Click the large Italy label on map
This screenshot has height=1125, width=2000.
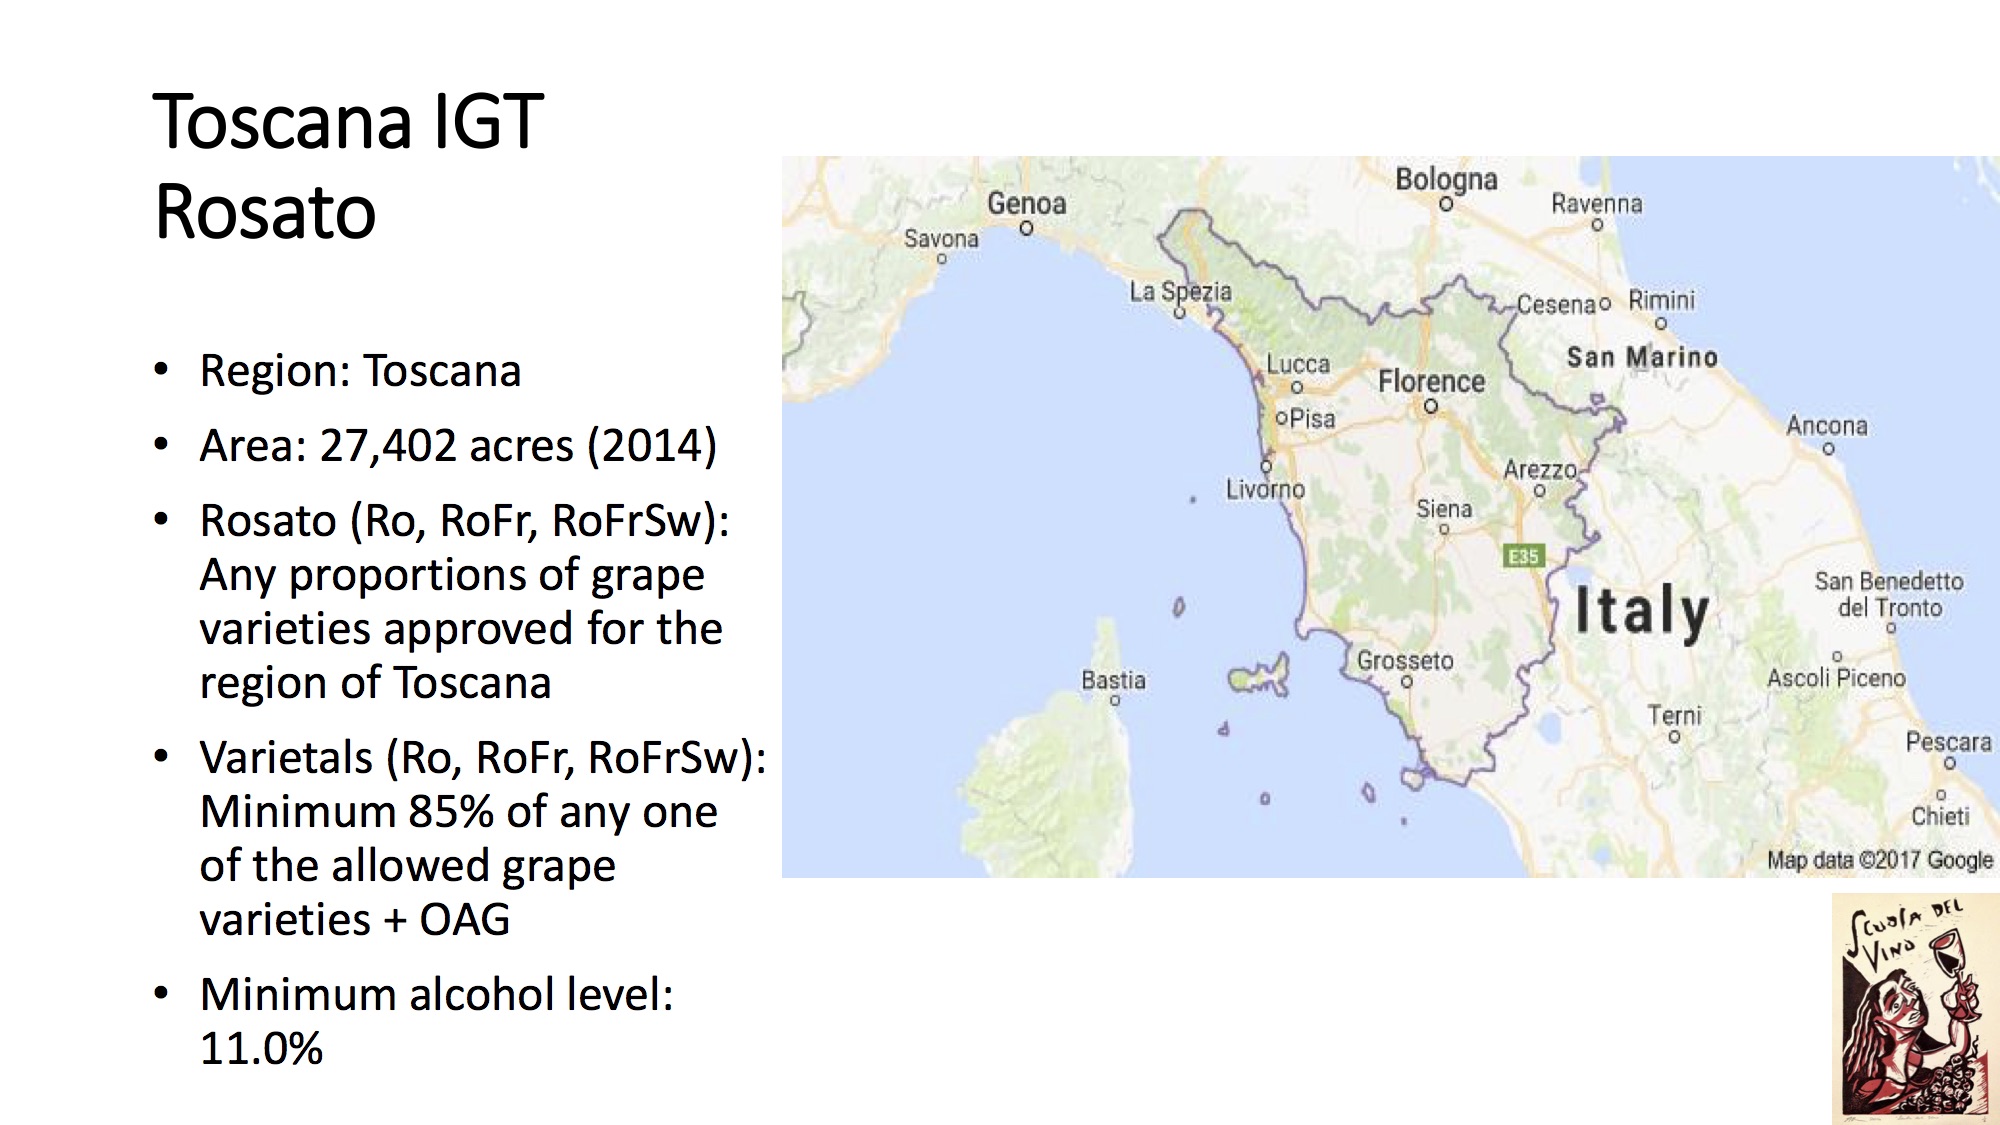tap(1642, 610)
